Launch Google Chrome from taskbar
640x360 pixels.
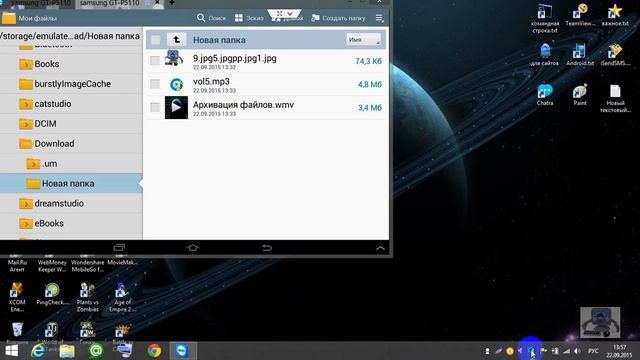pos(154,351)
